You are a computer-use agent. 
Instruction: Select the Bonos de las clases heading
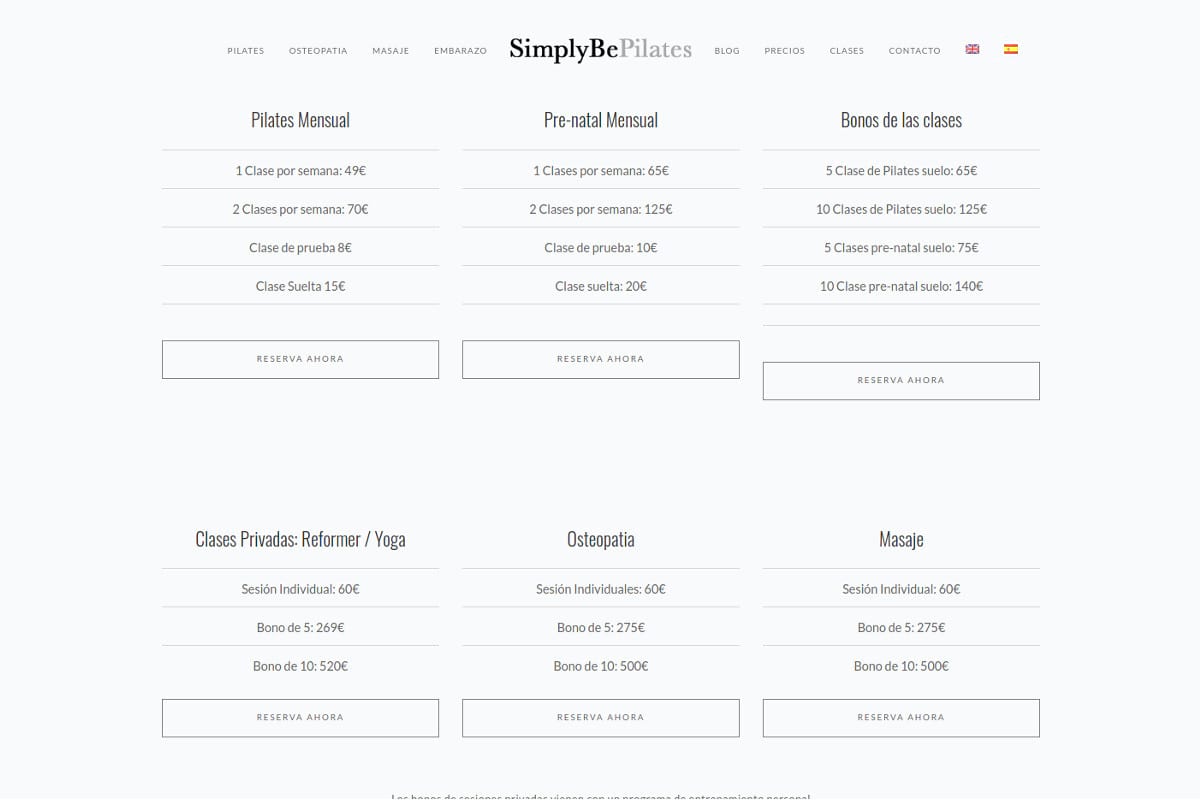pyautogui.click(x=901, y=120)
